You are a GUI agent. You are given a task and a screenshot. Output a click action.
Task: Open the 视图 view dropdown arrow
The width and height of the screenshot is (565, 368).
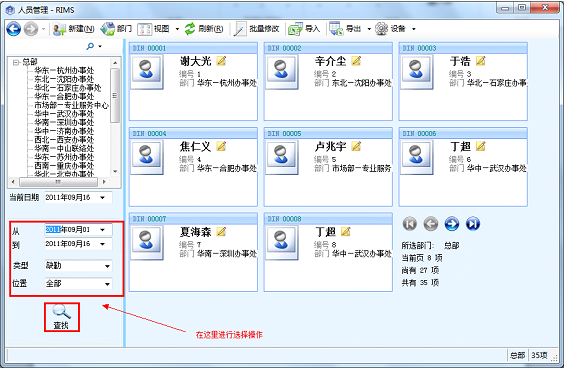point(177,29)
